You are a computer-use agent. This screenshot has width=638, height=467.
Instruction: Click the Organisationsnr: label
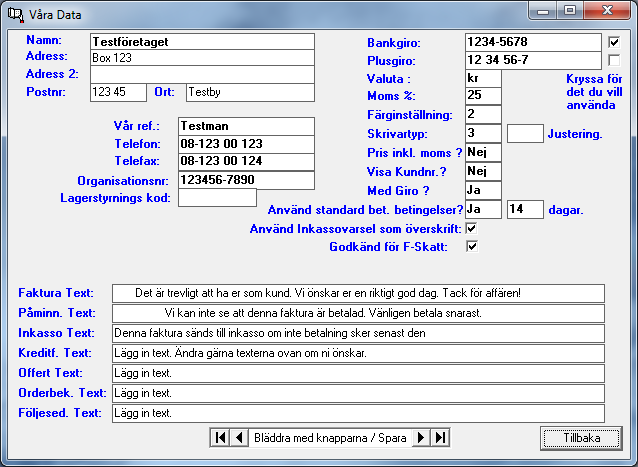pos(123,181)
